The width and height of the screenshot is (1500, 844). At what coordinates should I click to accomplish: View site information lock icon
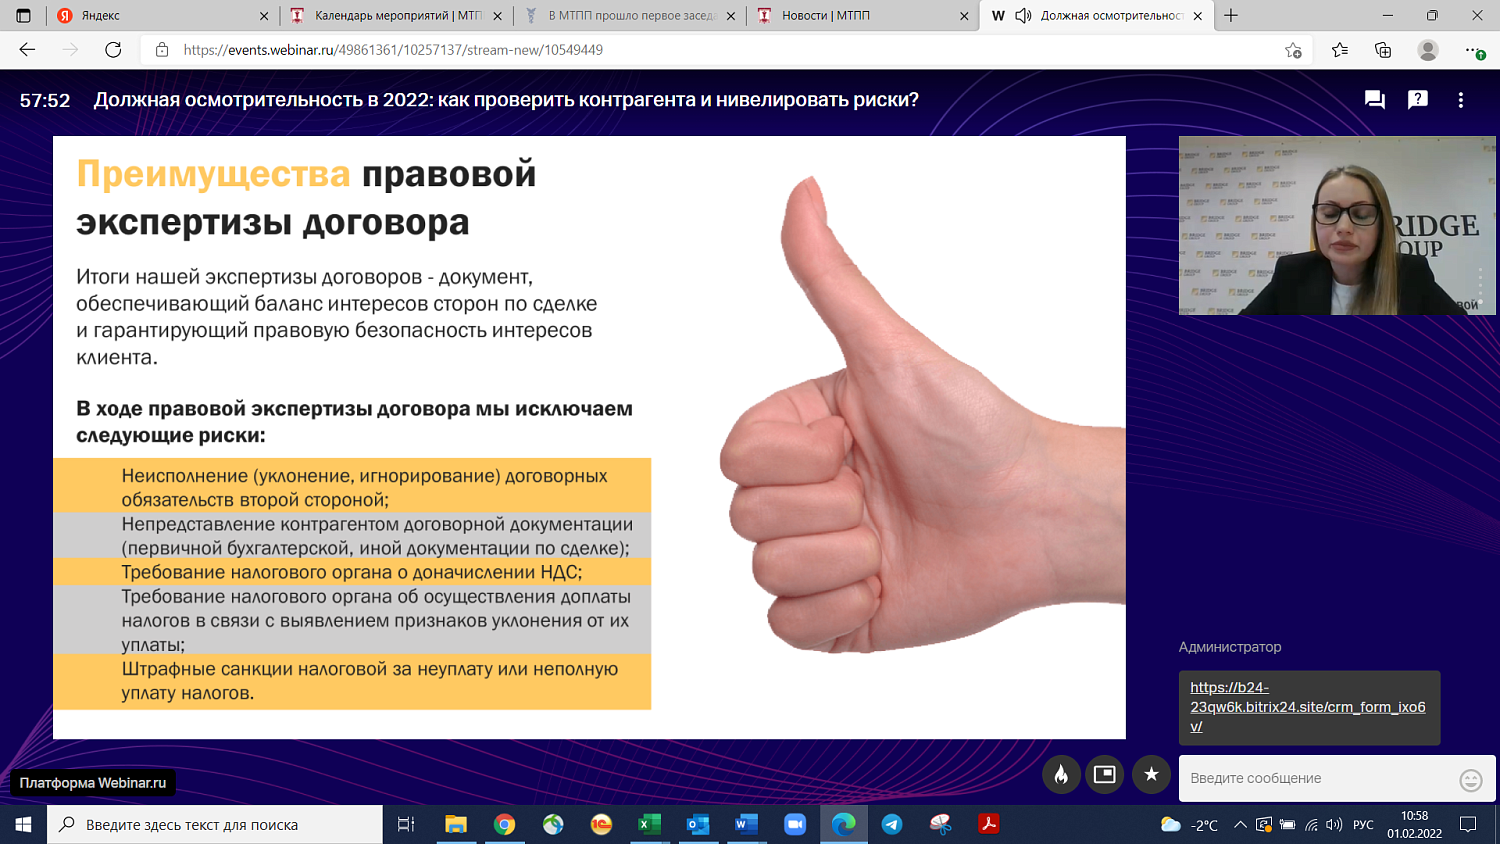point(162,50)
